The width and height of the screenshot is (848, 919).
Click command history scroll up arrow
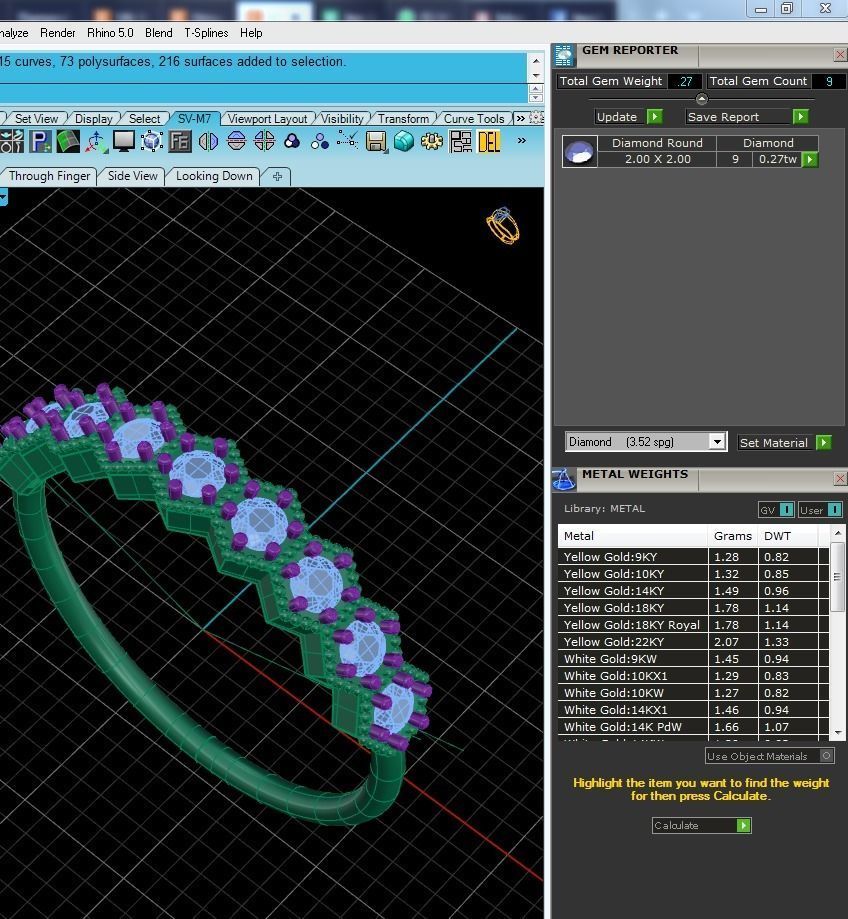pyautogui.click(x=536, y=61)
